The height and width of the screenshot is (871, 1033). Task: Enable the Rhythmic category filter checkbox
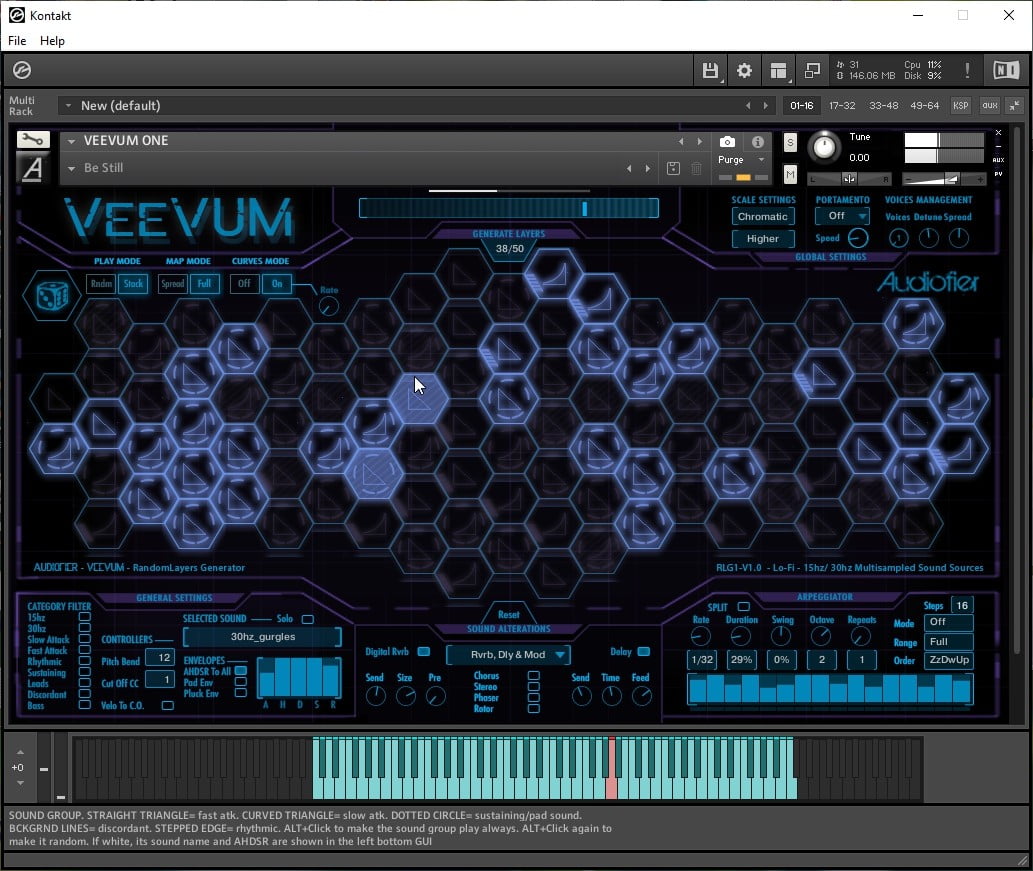(84, 661)
